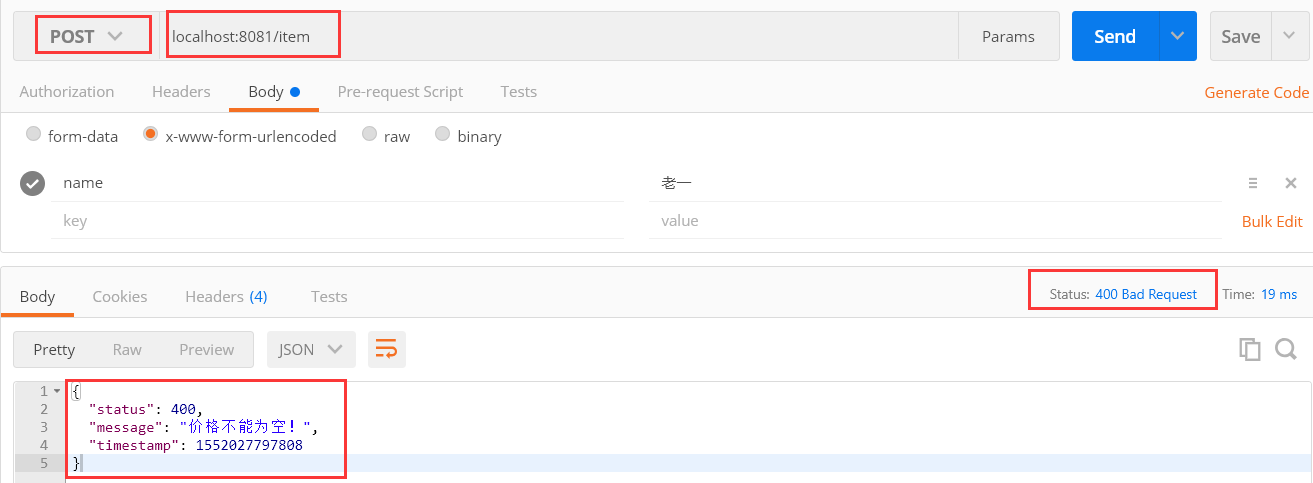Viewport: 1313px width, 483px height.
Task: Open the POST method dropdown
Action: (x=87, y=36)
